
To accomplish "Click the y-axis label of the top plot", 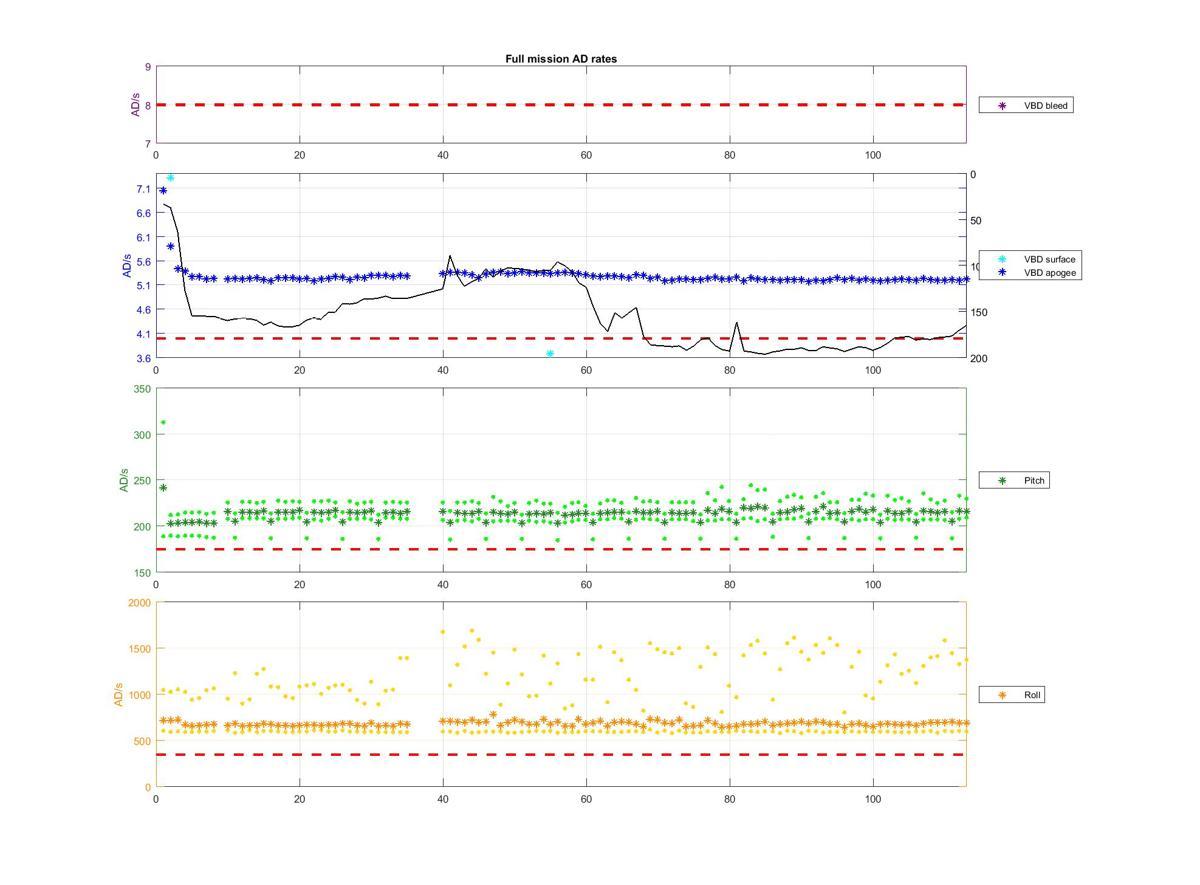I will click(x=137, y=105).
